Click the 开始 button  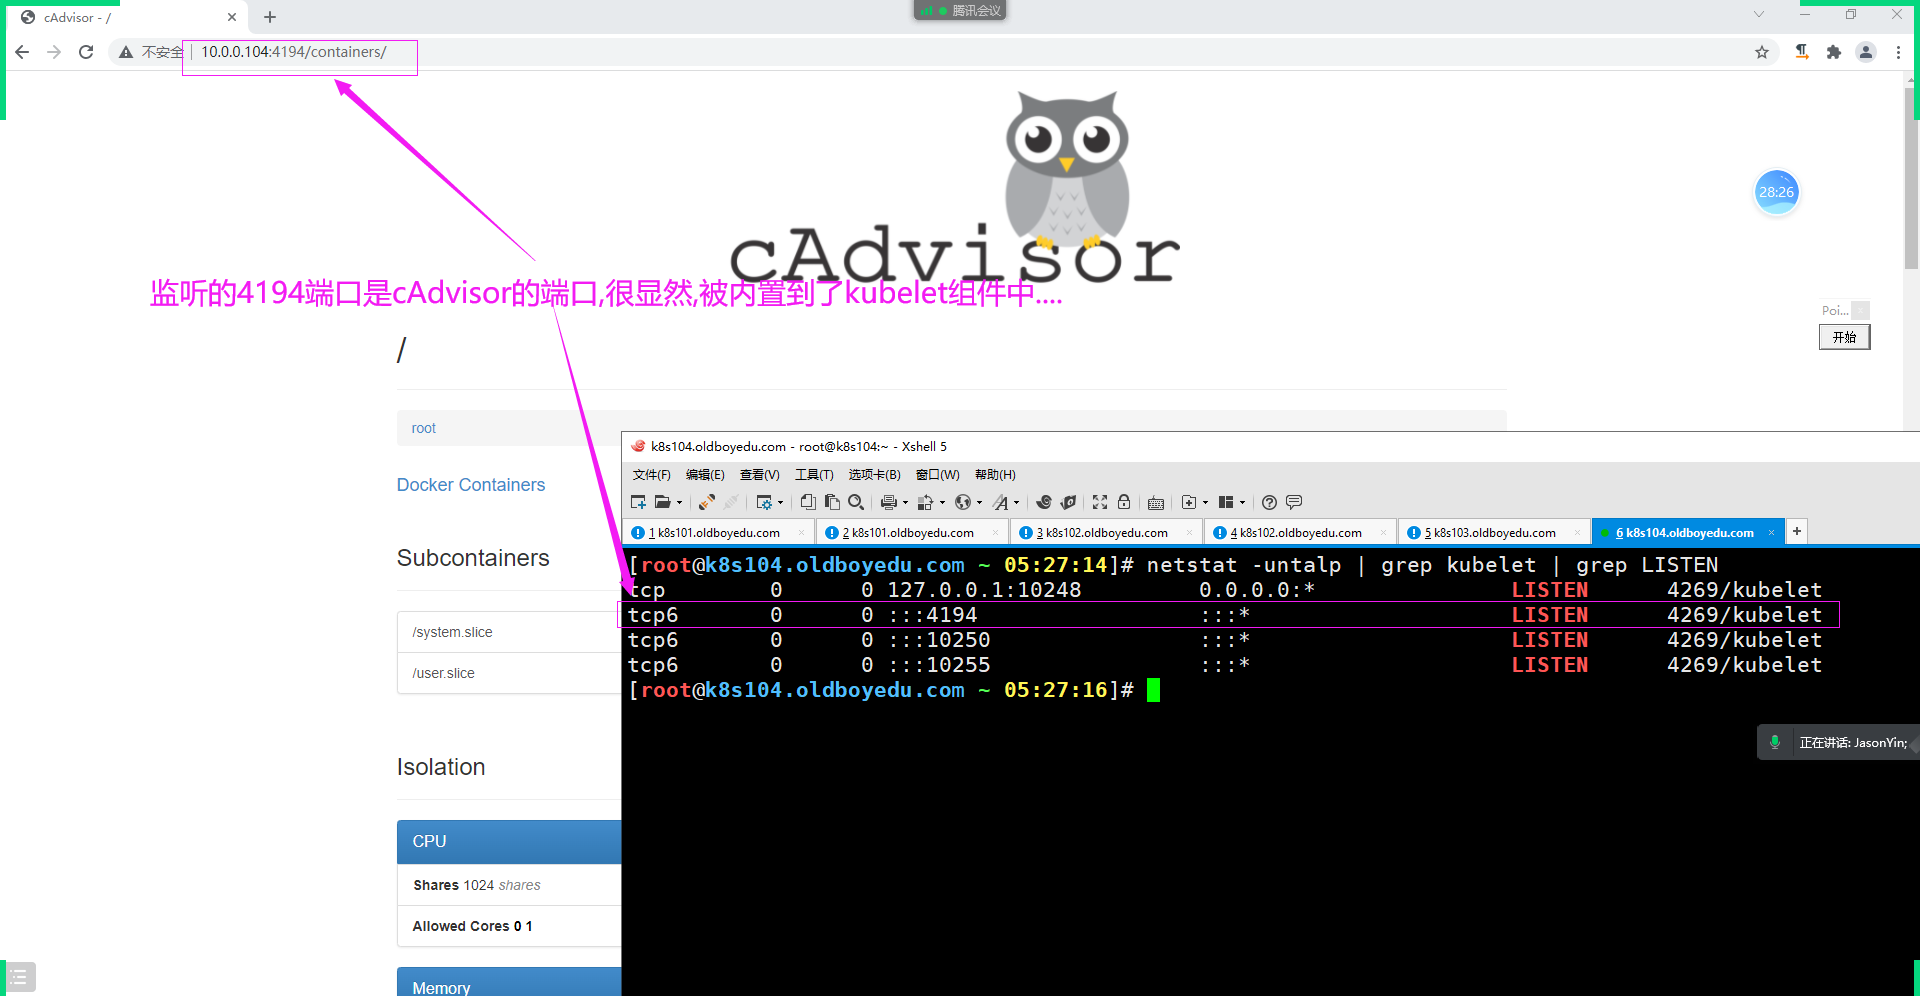pos(1844,337)
